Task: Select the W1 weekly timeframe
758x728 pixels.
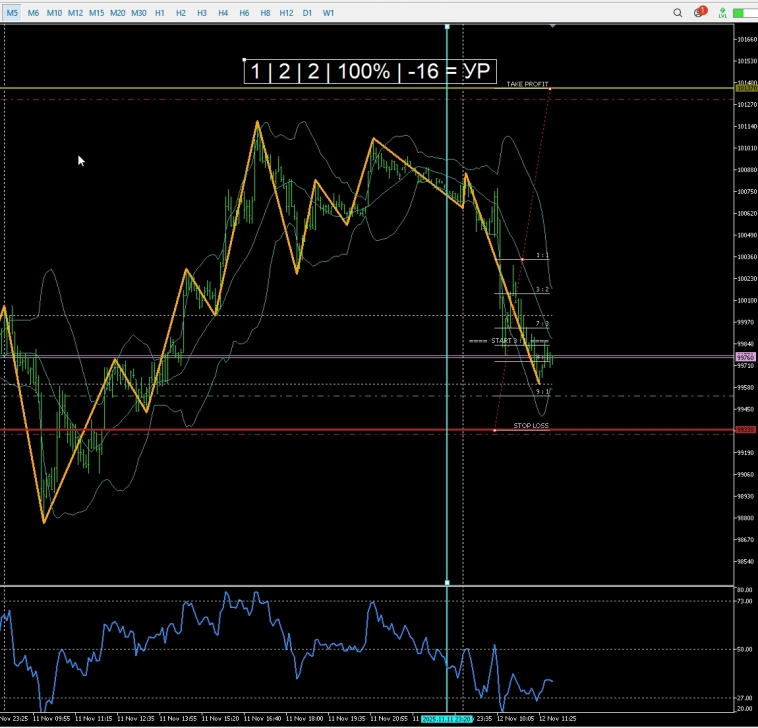Action: coord(328,13)
